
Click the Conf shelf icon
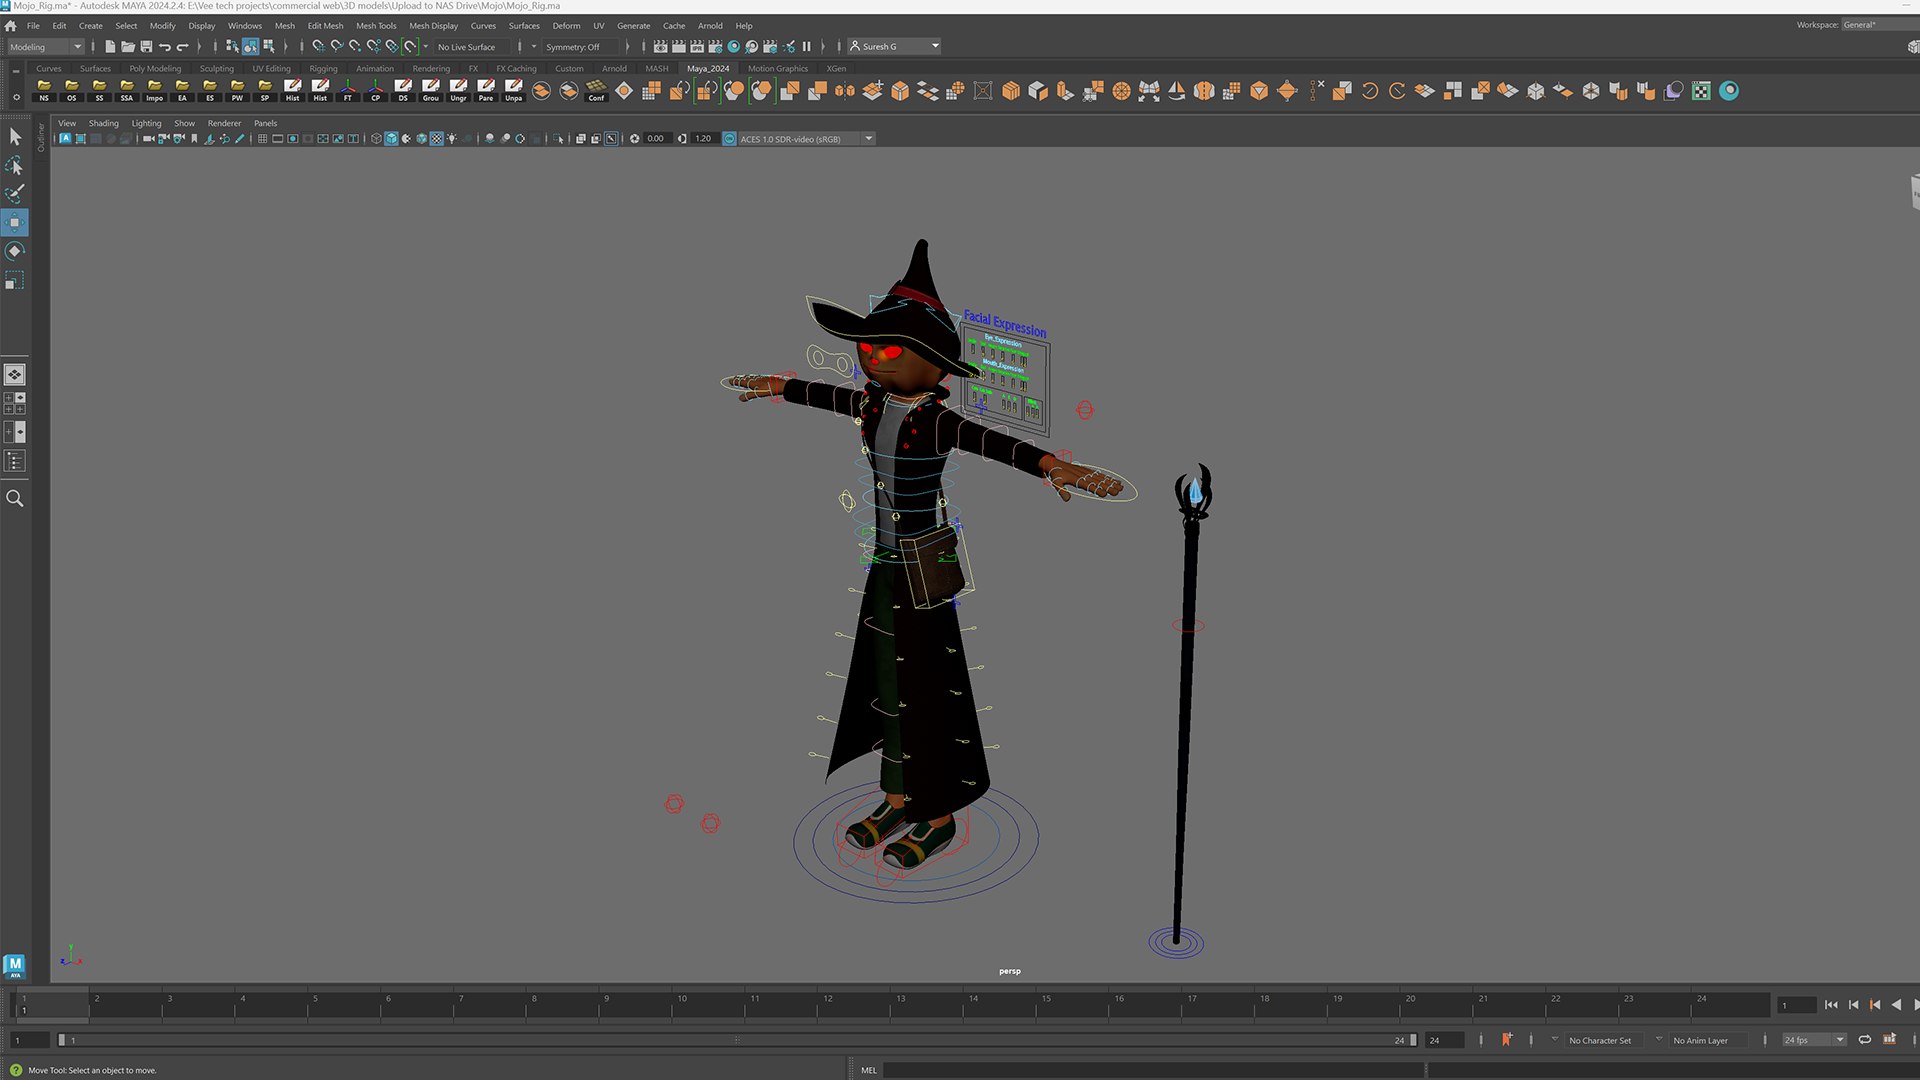tap(596, 91)
